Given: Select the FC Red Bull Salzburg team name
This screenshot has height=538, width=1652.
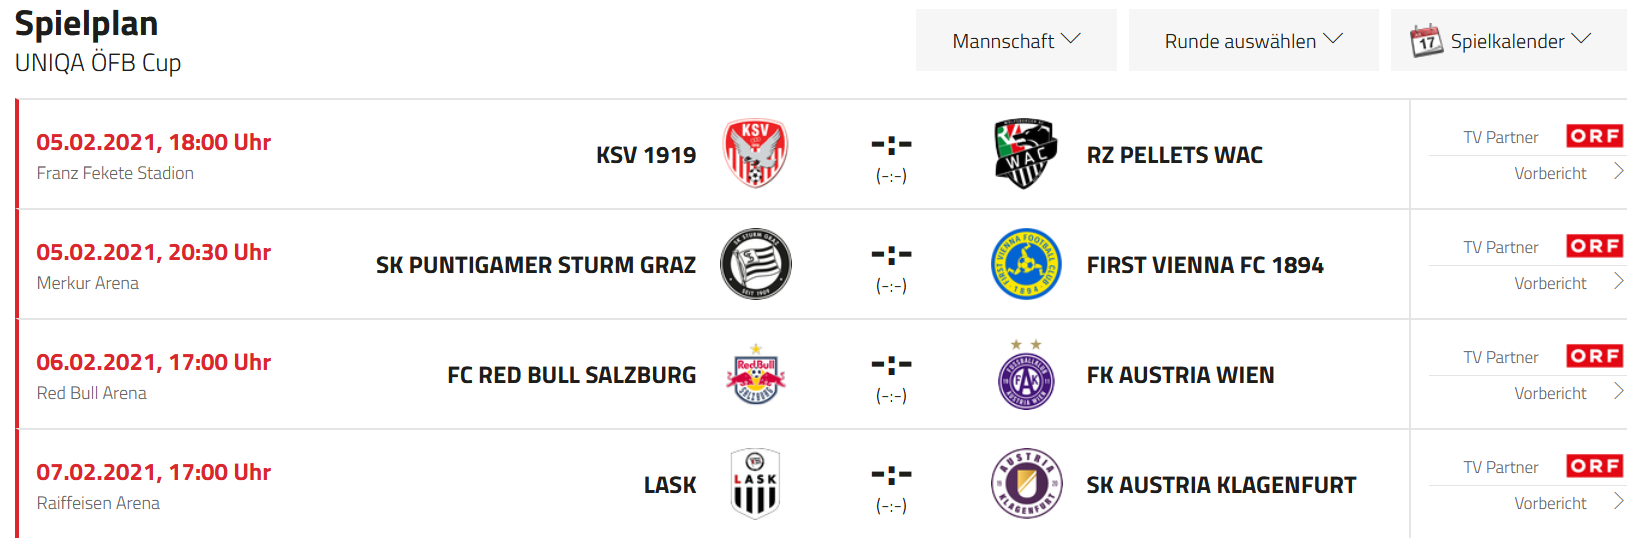Looking at the screenshot, I should tap(571, 375).
